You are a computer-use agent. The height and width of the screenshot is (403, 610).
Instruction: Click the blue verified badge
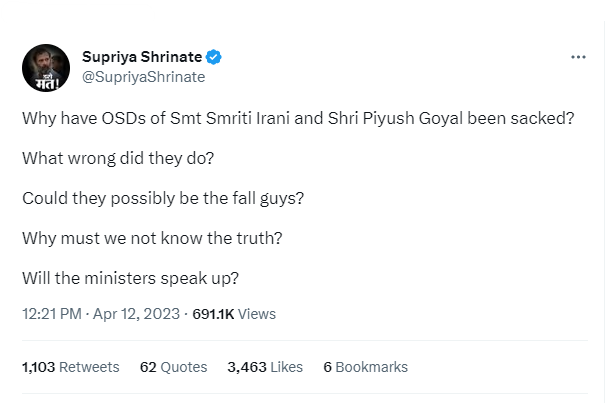pos(214,57)
